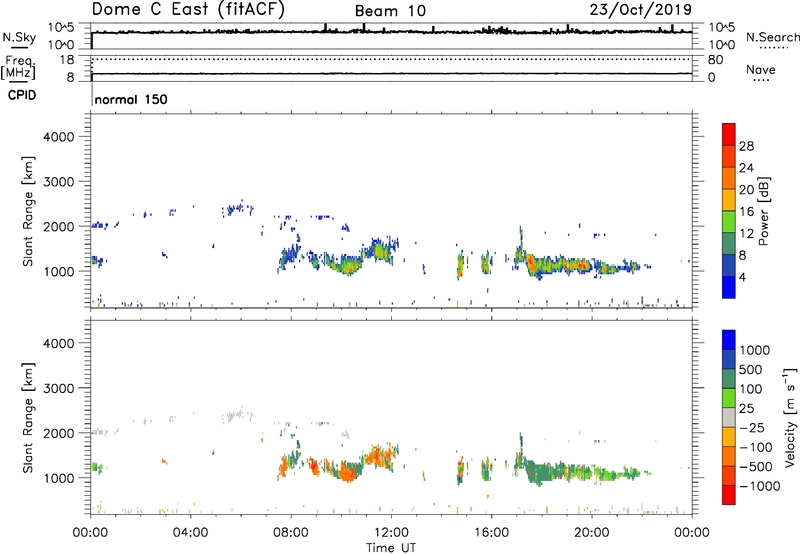800x554 pixels.
Task: Click the green velocity echo band near 18:00 UT
Action: 543,471
